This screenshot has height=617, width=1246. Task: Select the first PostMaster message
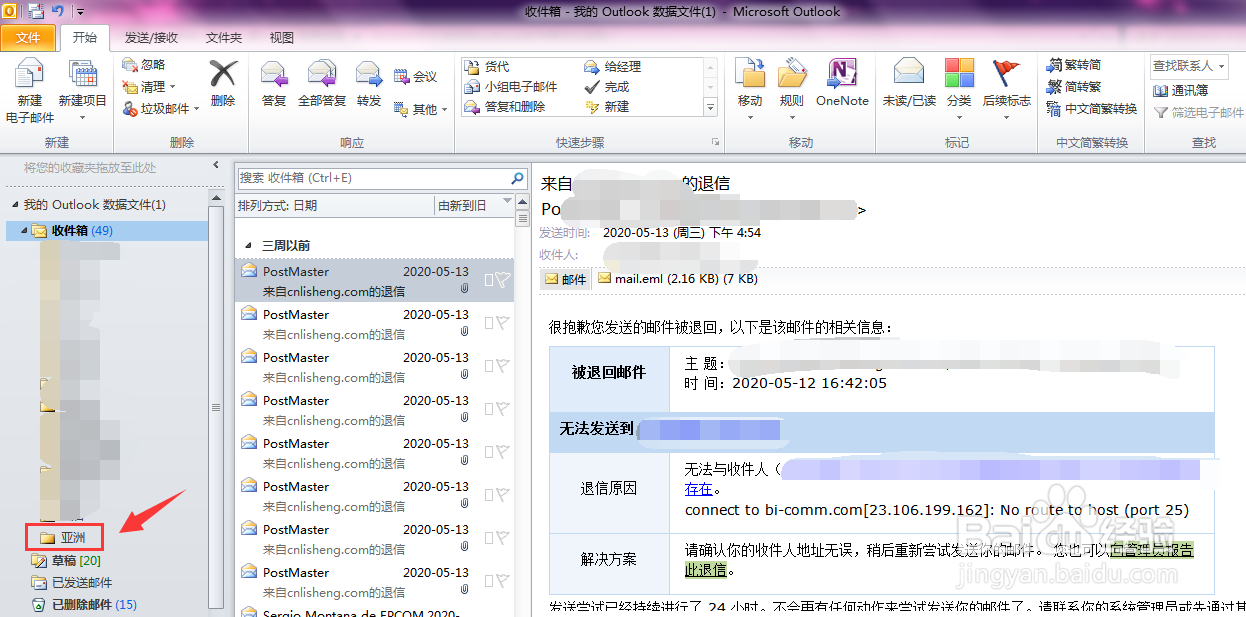[374, 281]
